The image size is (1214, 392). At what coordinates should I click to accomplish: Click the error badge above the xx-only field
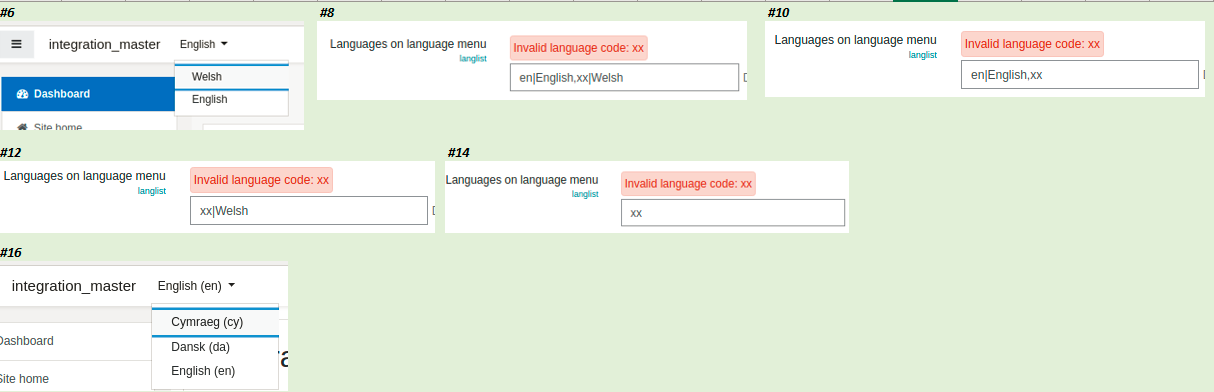point(688,184)
